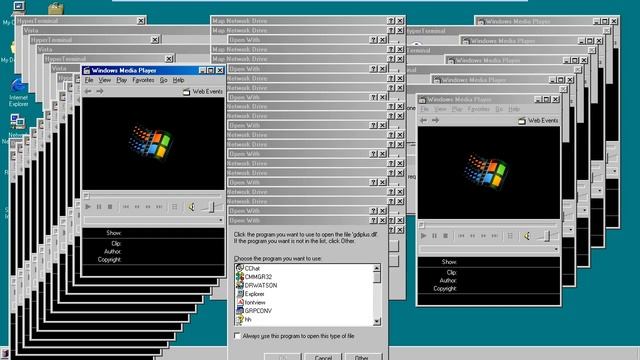Screen dimensions: 640x360
Task: Click Stop in the right-side front Media Player
Action: (445, 236)
